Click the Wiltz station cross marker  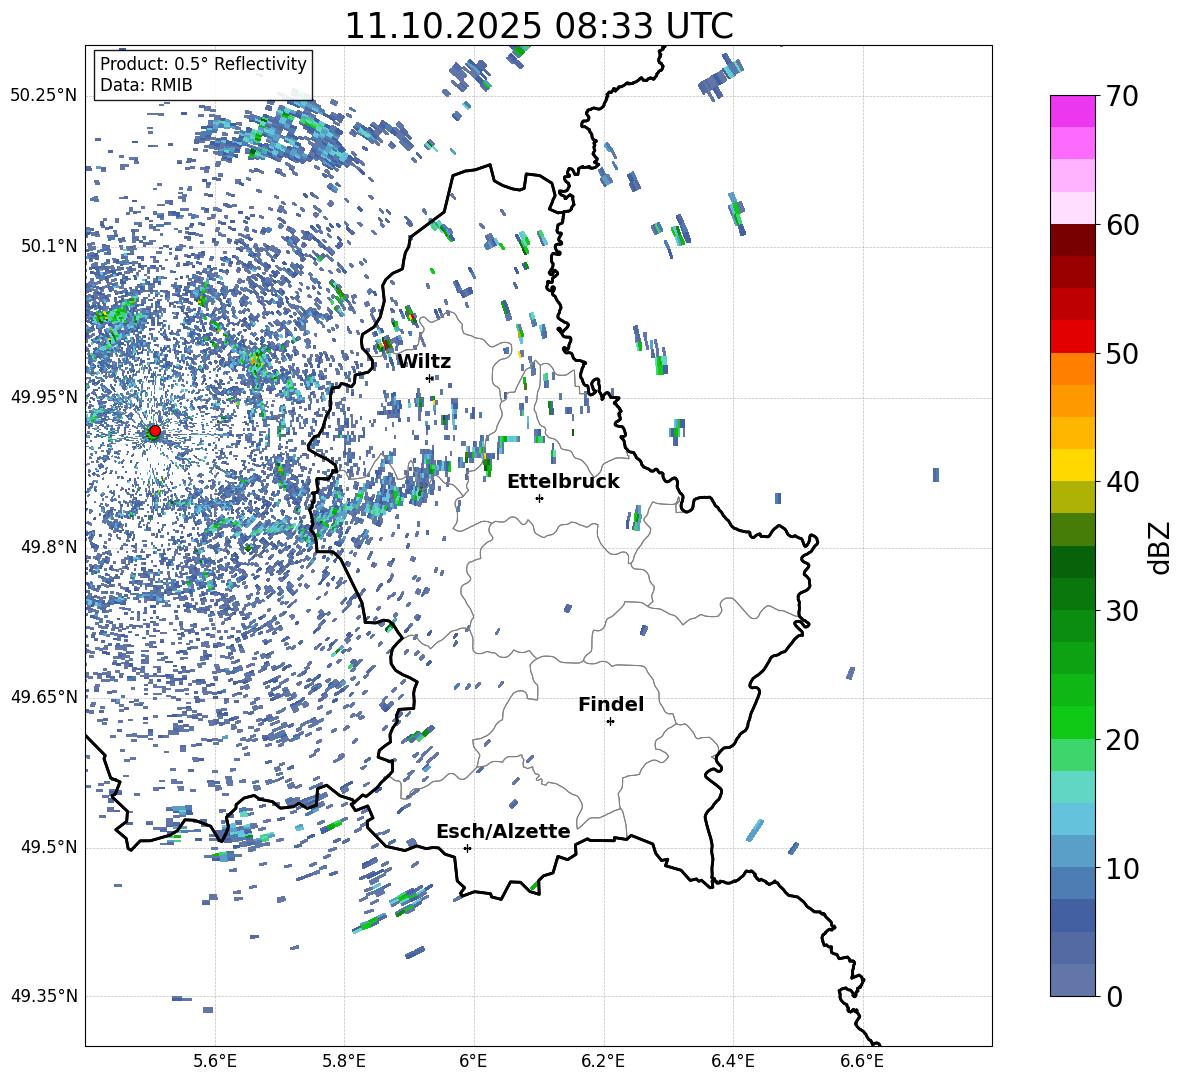pyautogui.click(x=430, y=378)
